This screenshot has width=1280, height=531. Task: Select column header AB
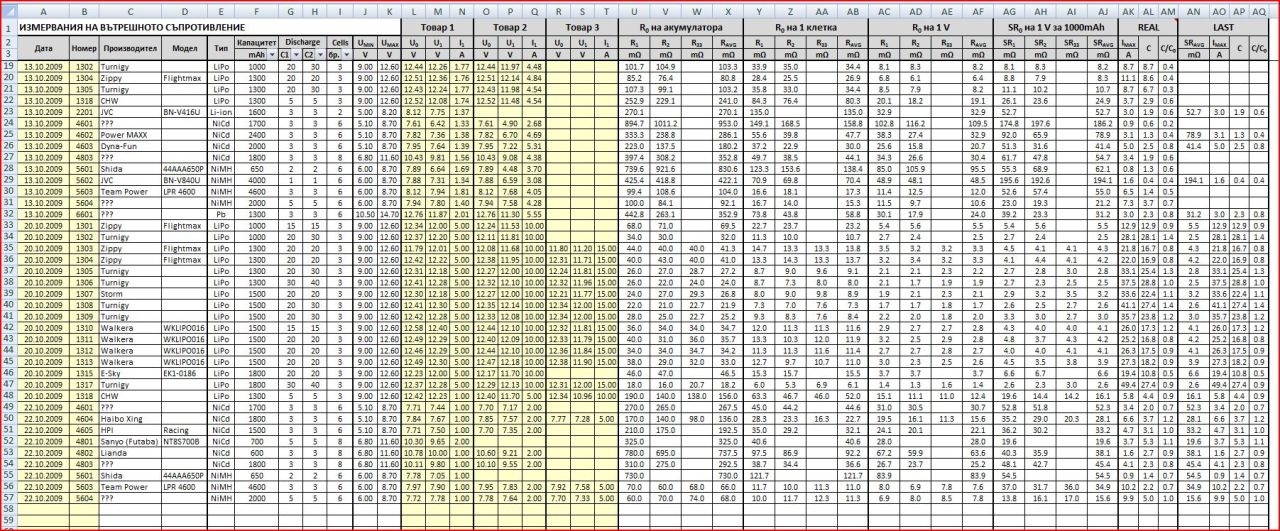pos(852,9)
